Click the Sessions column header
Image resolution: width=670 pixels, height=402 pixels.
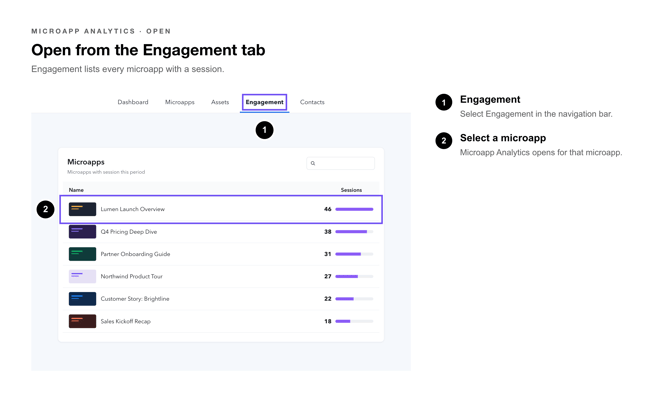pos(351,190)
